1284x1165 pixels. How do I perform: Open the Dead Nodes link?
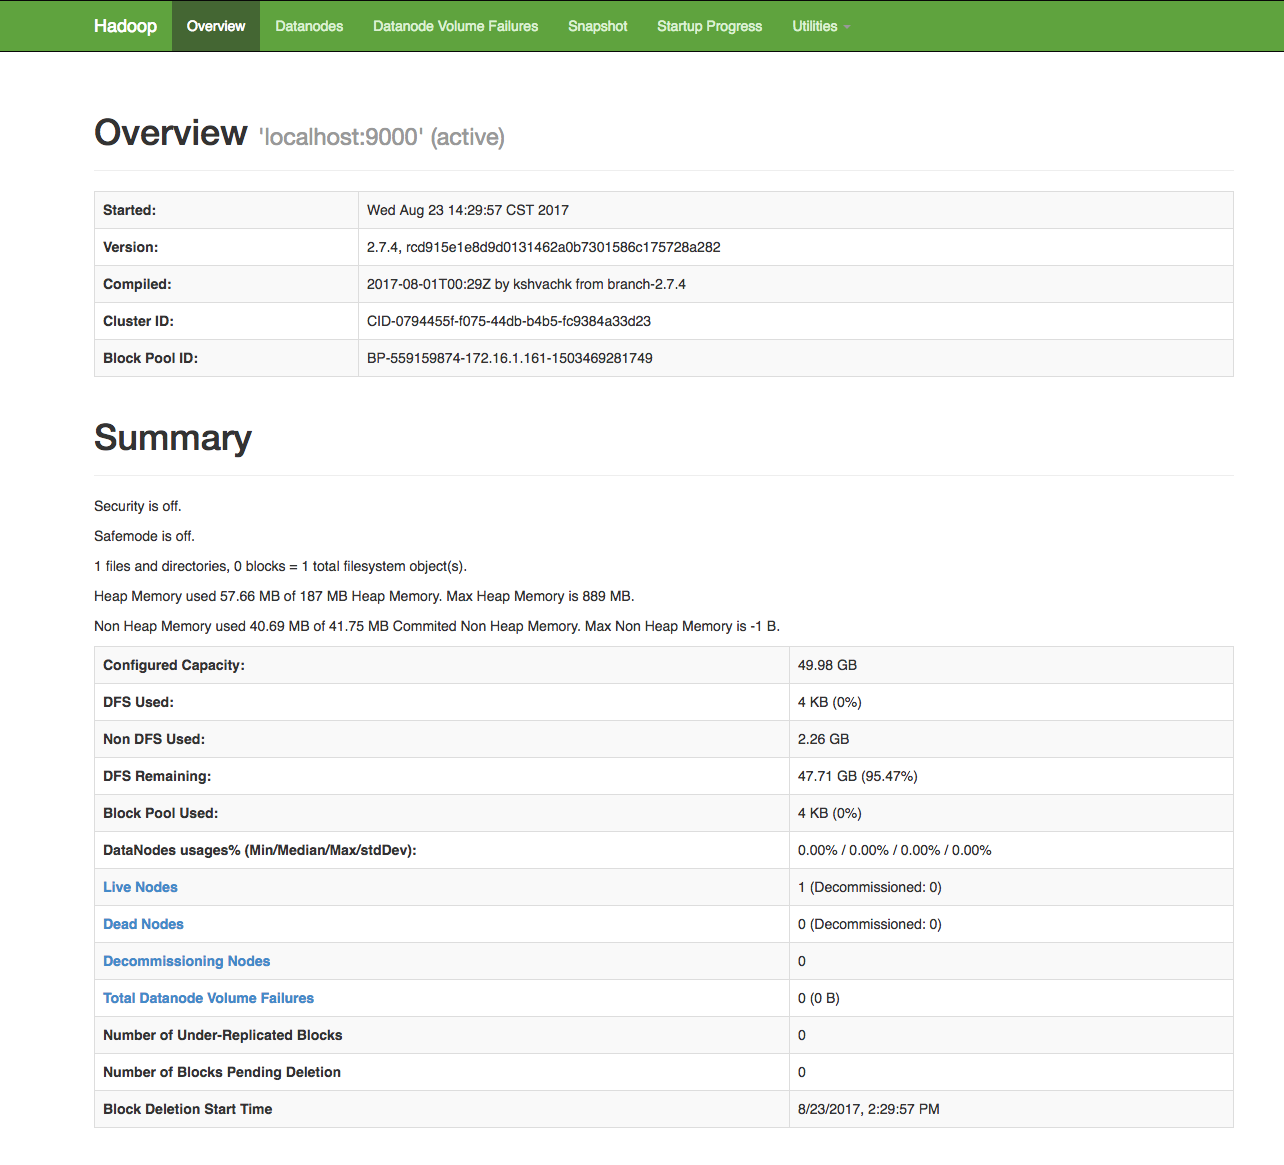pyautogui.click(x=143, y=924)
